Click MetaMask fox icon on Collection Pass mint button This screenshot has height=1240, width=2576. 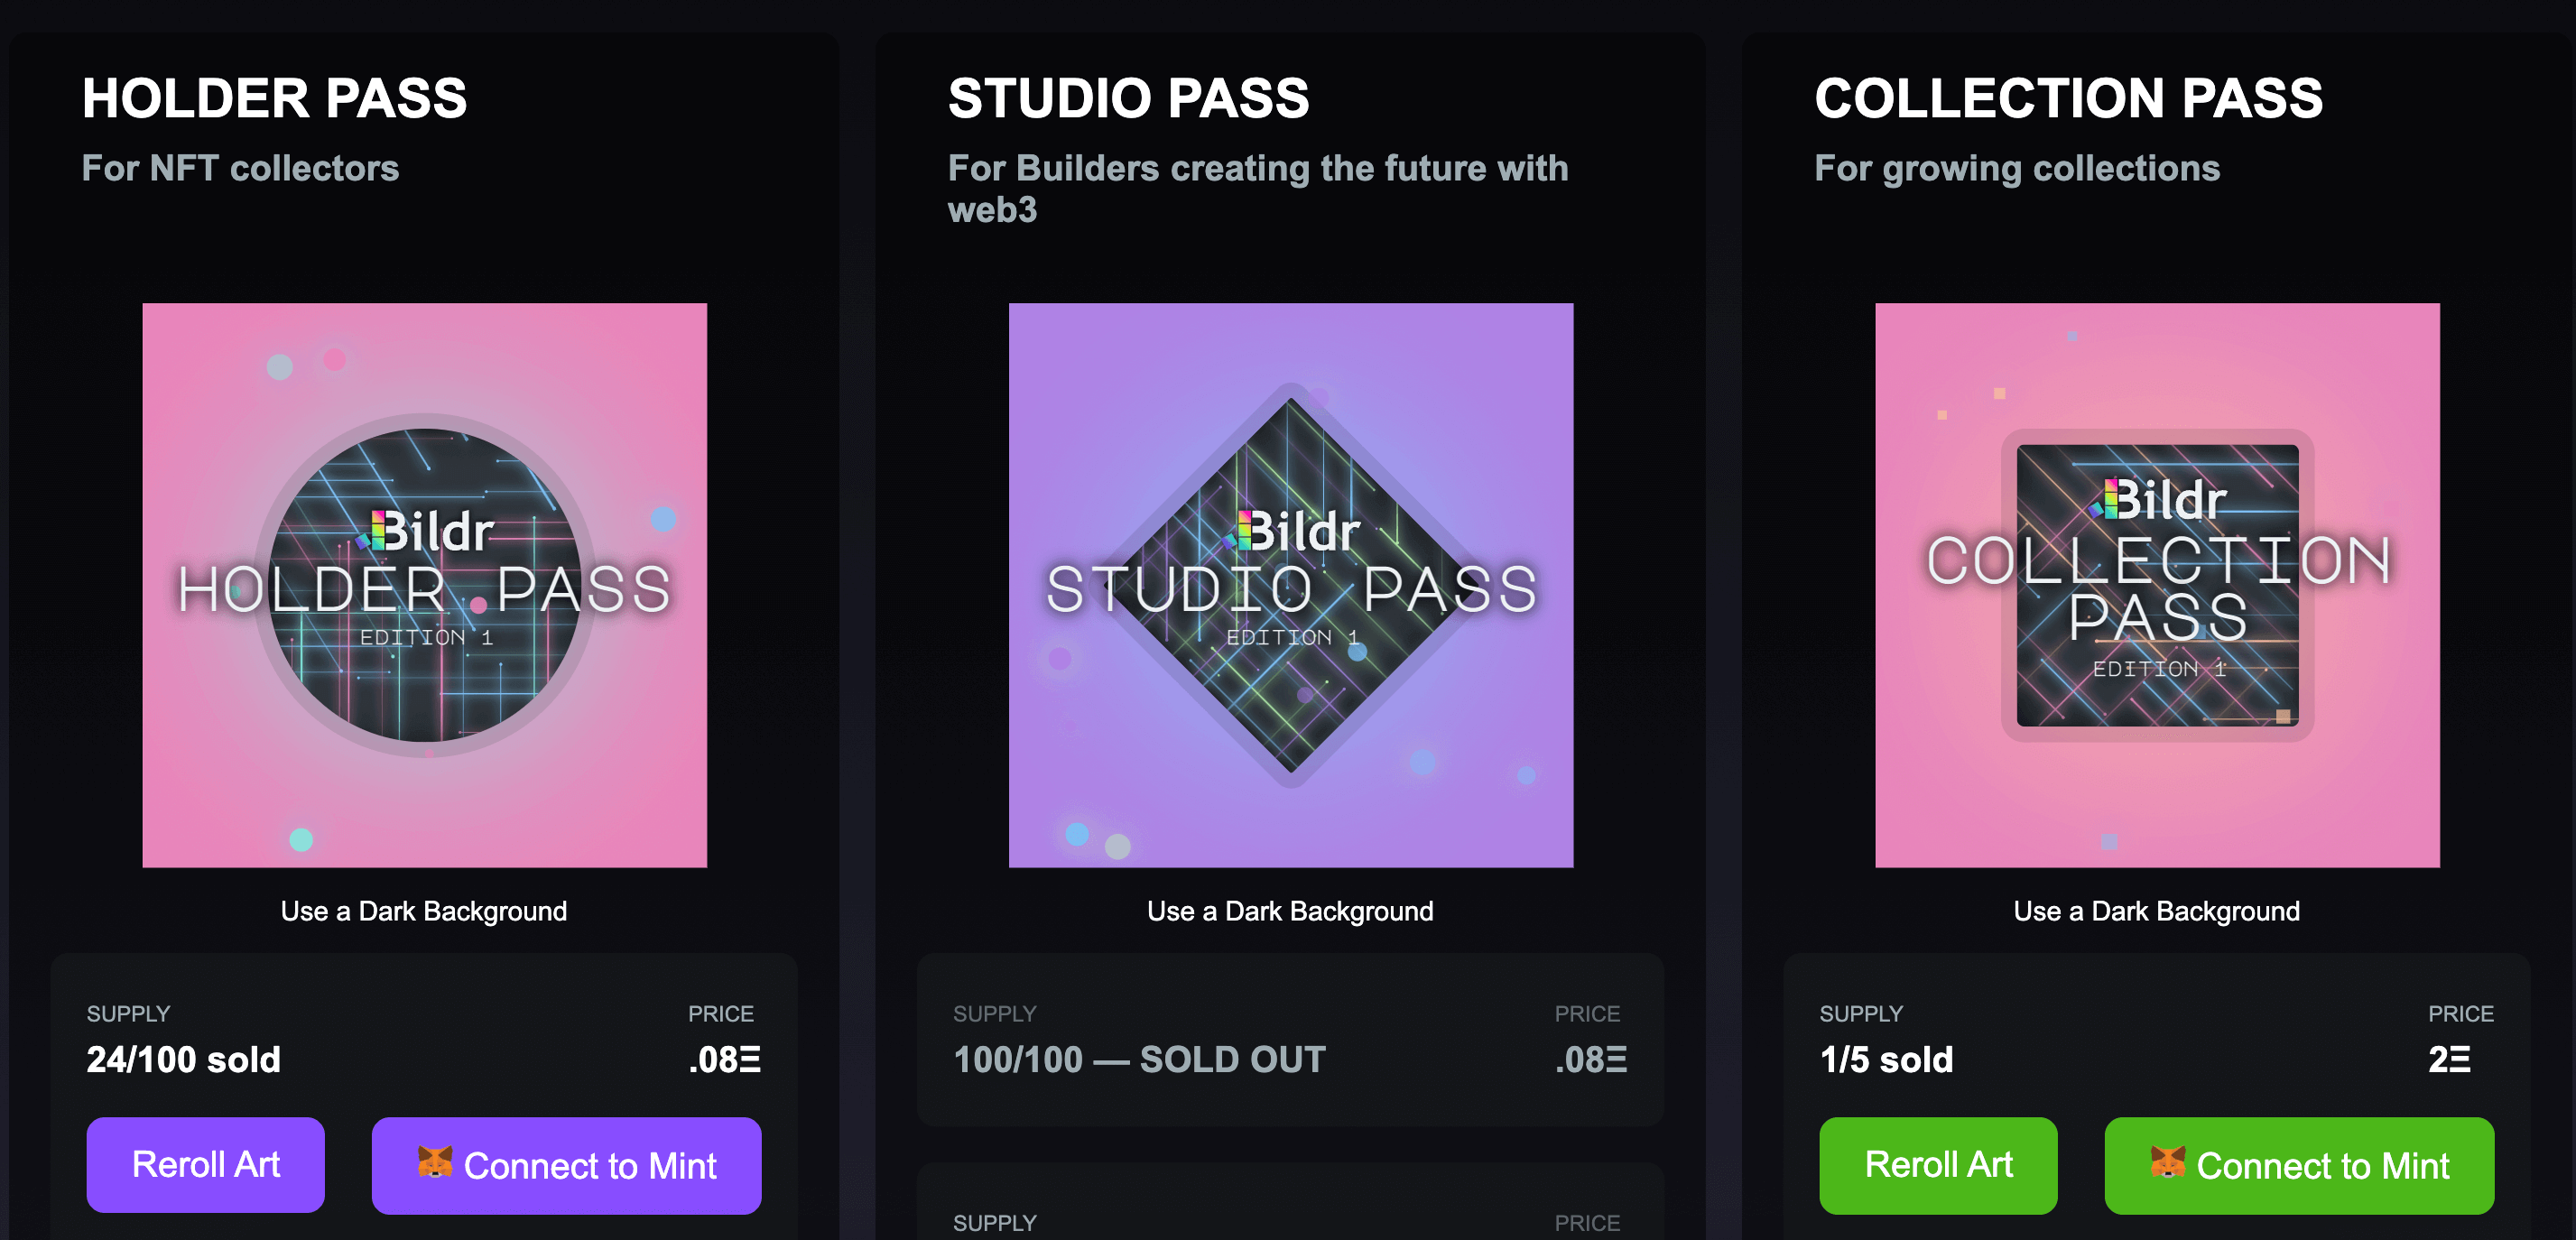click(x=2168, y=1162)
